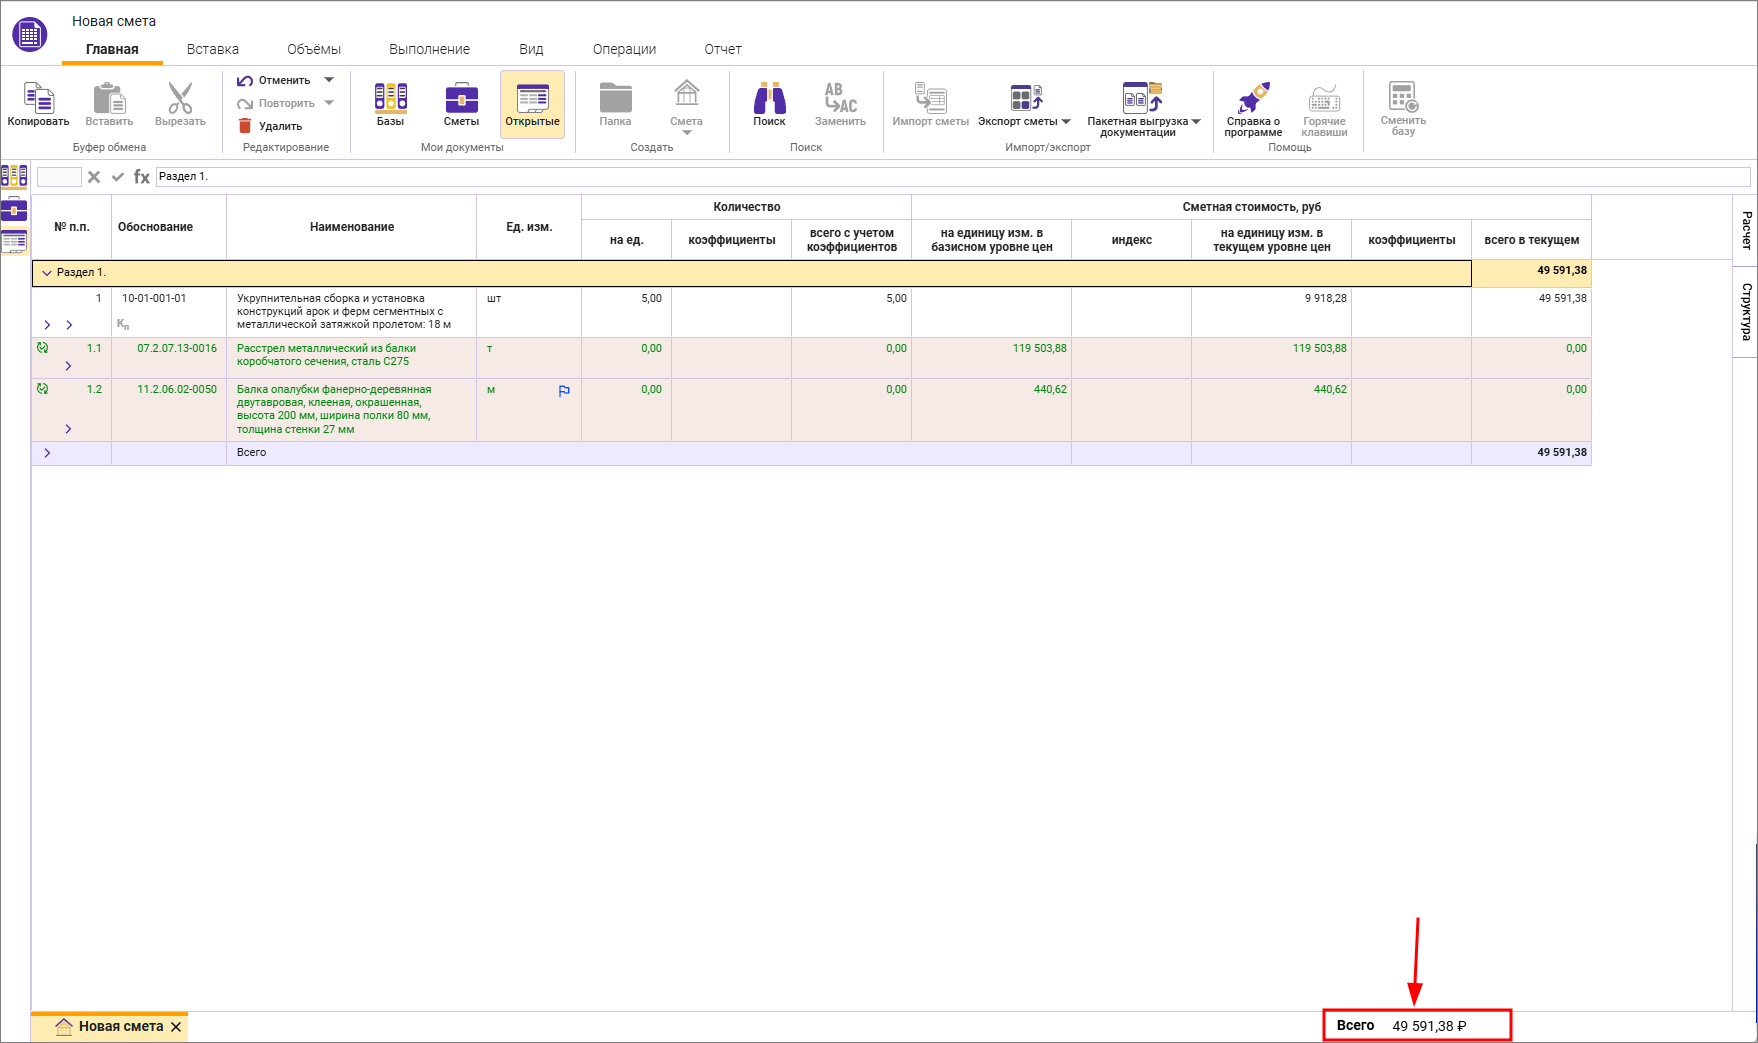Screen dimensions: 1758x1043
Task: Click the Поиск binoculars icon
Action: [x=769, y=98]
